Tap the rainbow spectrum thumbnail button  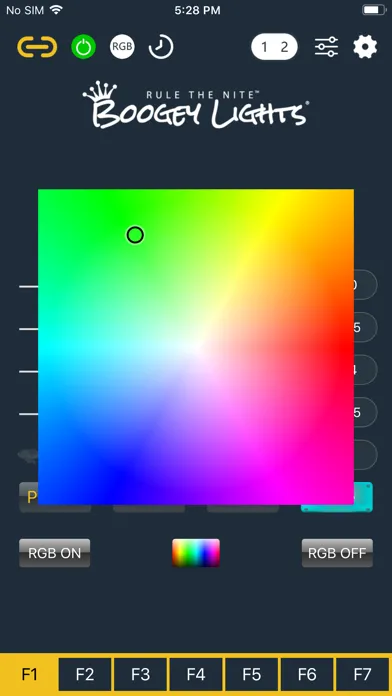click(x=196, y=553)
